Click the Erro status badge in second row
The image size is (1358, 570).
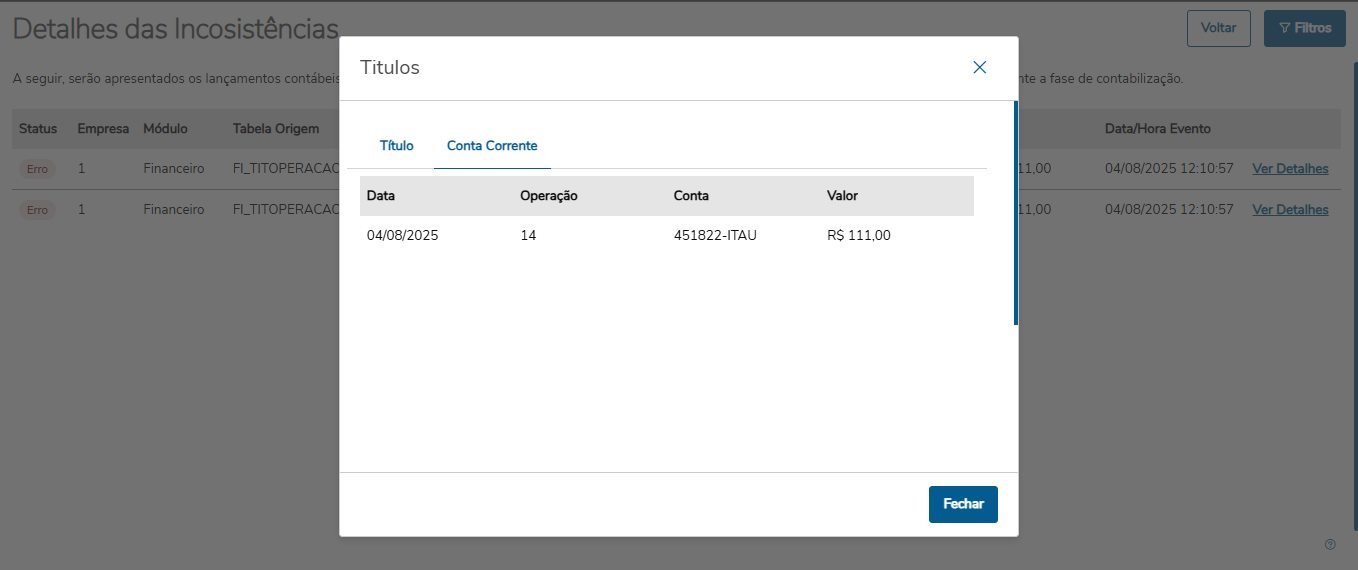pyautogui.click(x=37, y=210)
